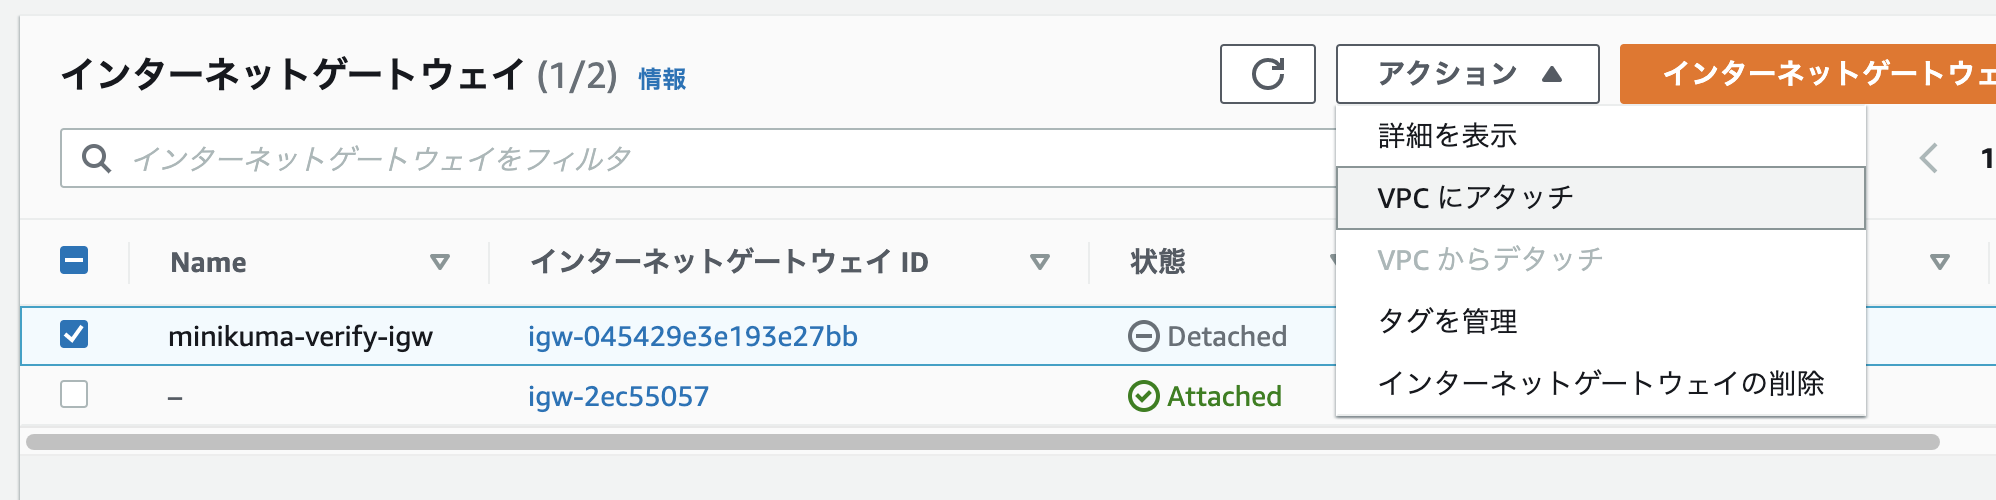The width and height of the screenshot is (1996, 500).
Task: Check the igw-2ec55057 row checkbox
Action: (x=74, y=394)
